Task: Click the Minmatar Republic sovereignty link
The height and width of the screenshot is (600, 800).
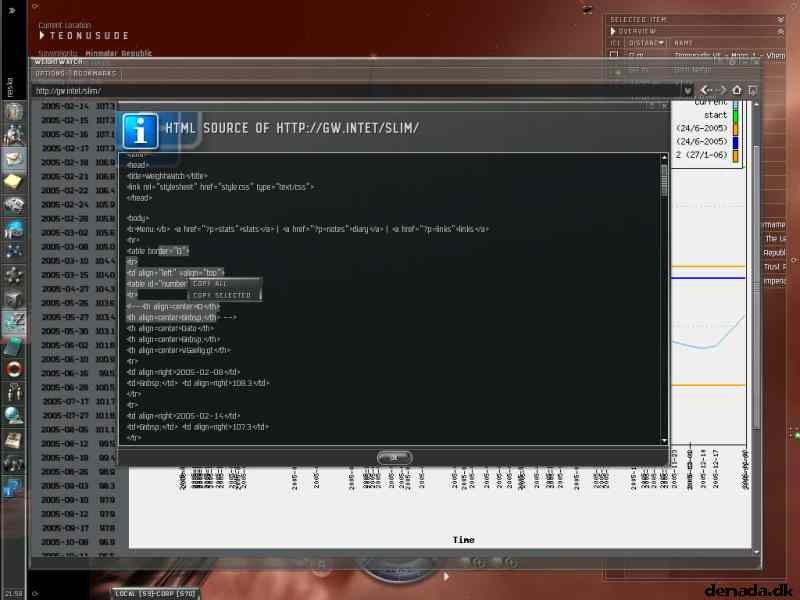Action: click(x=118, y=53)
